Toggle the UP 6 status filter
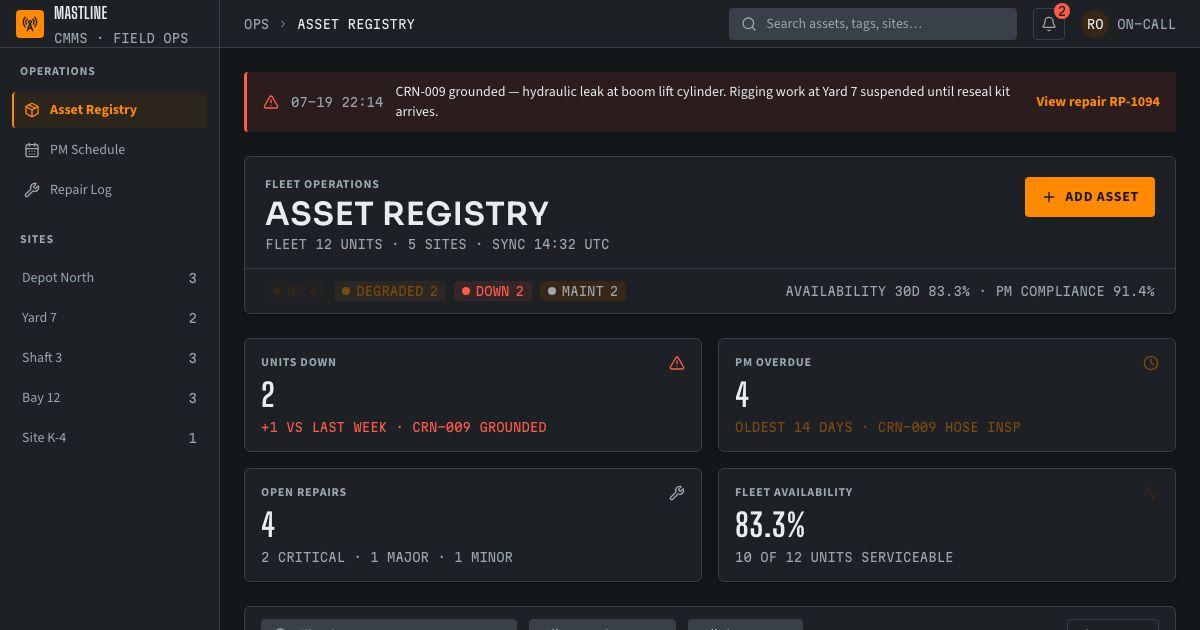 pyautogui.click(x=295, y=291)
